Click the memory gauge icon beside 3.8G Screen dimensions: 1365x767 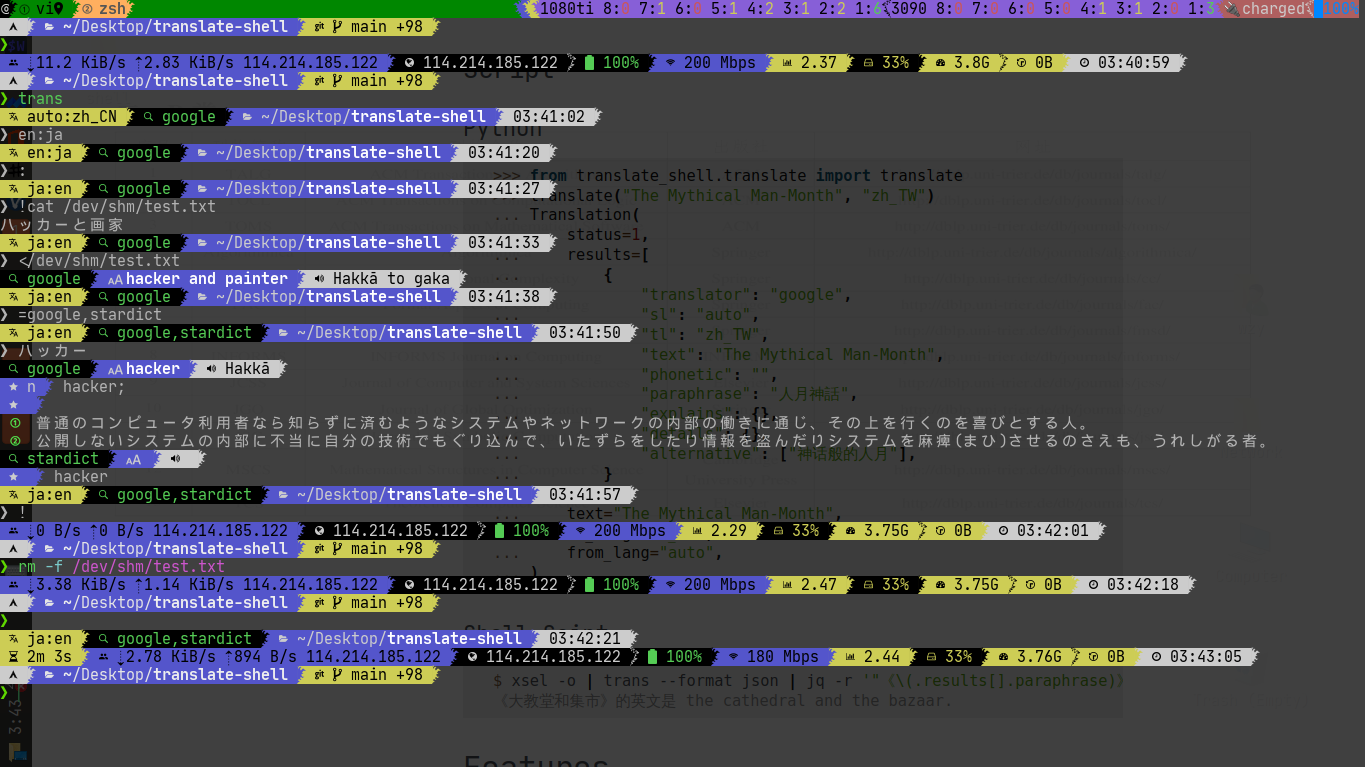[940, 62]
